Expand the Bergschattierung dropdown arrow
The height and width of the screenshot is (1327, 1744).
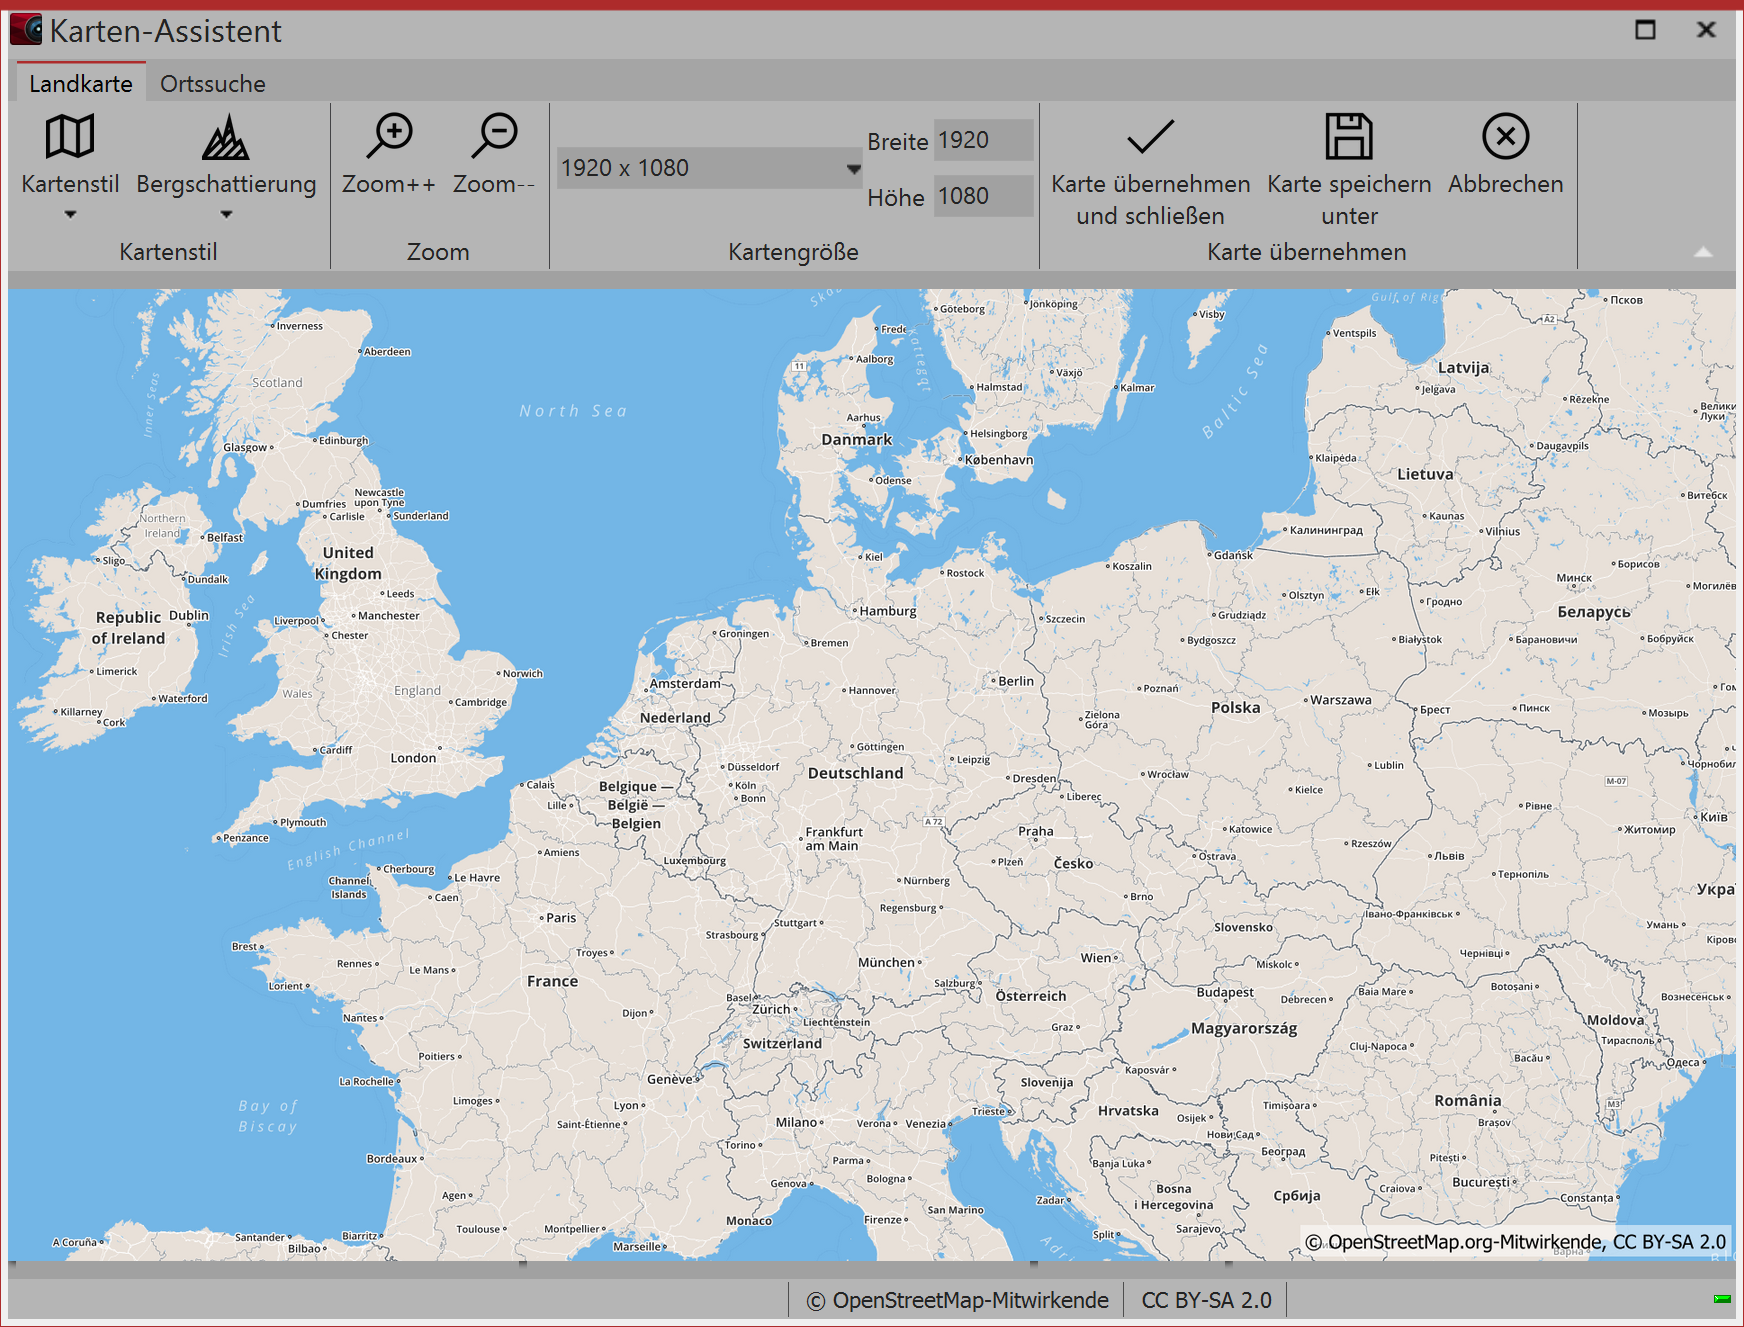tap(226, 214)
